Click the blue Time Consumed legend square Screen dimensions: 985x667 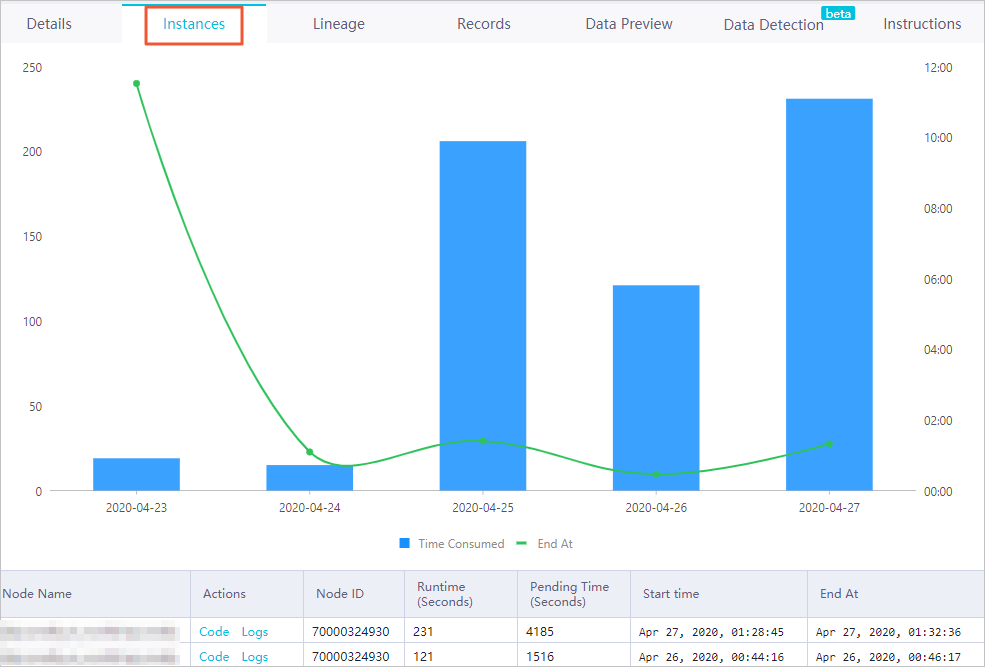tap(405, 543)
